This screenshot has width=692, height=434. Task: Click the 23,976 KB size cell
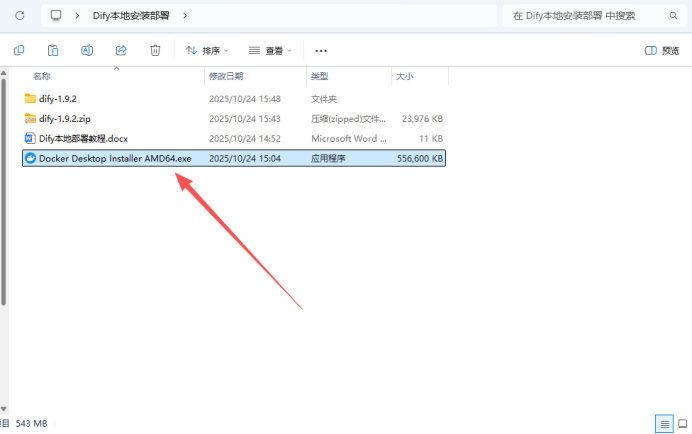[x=422, y=119]
